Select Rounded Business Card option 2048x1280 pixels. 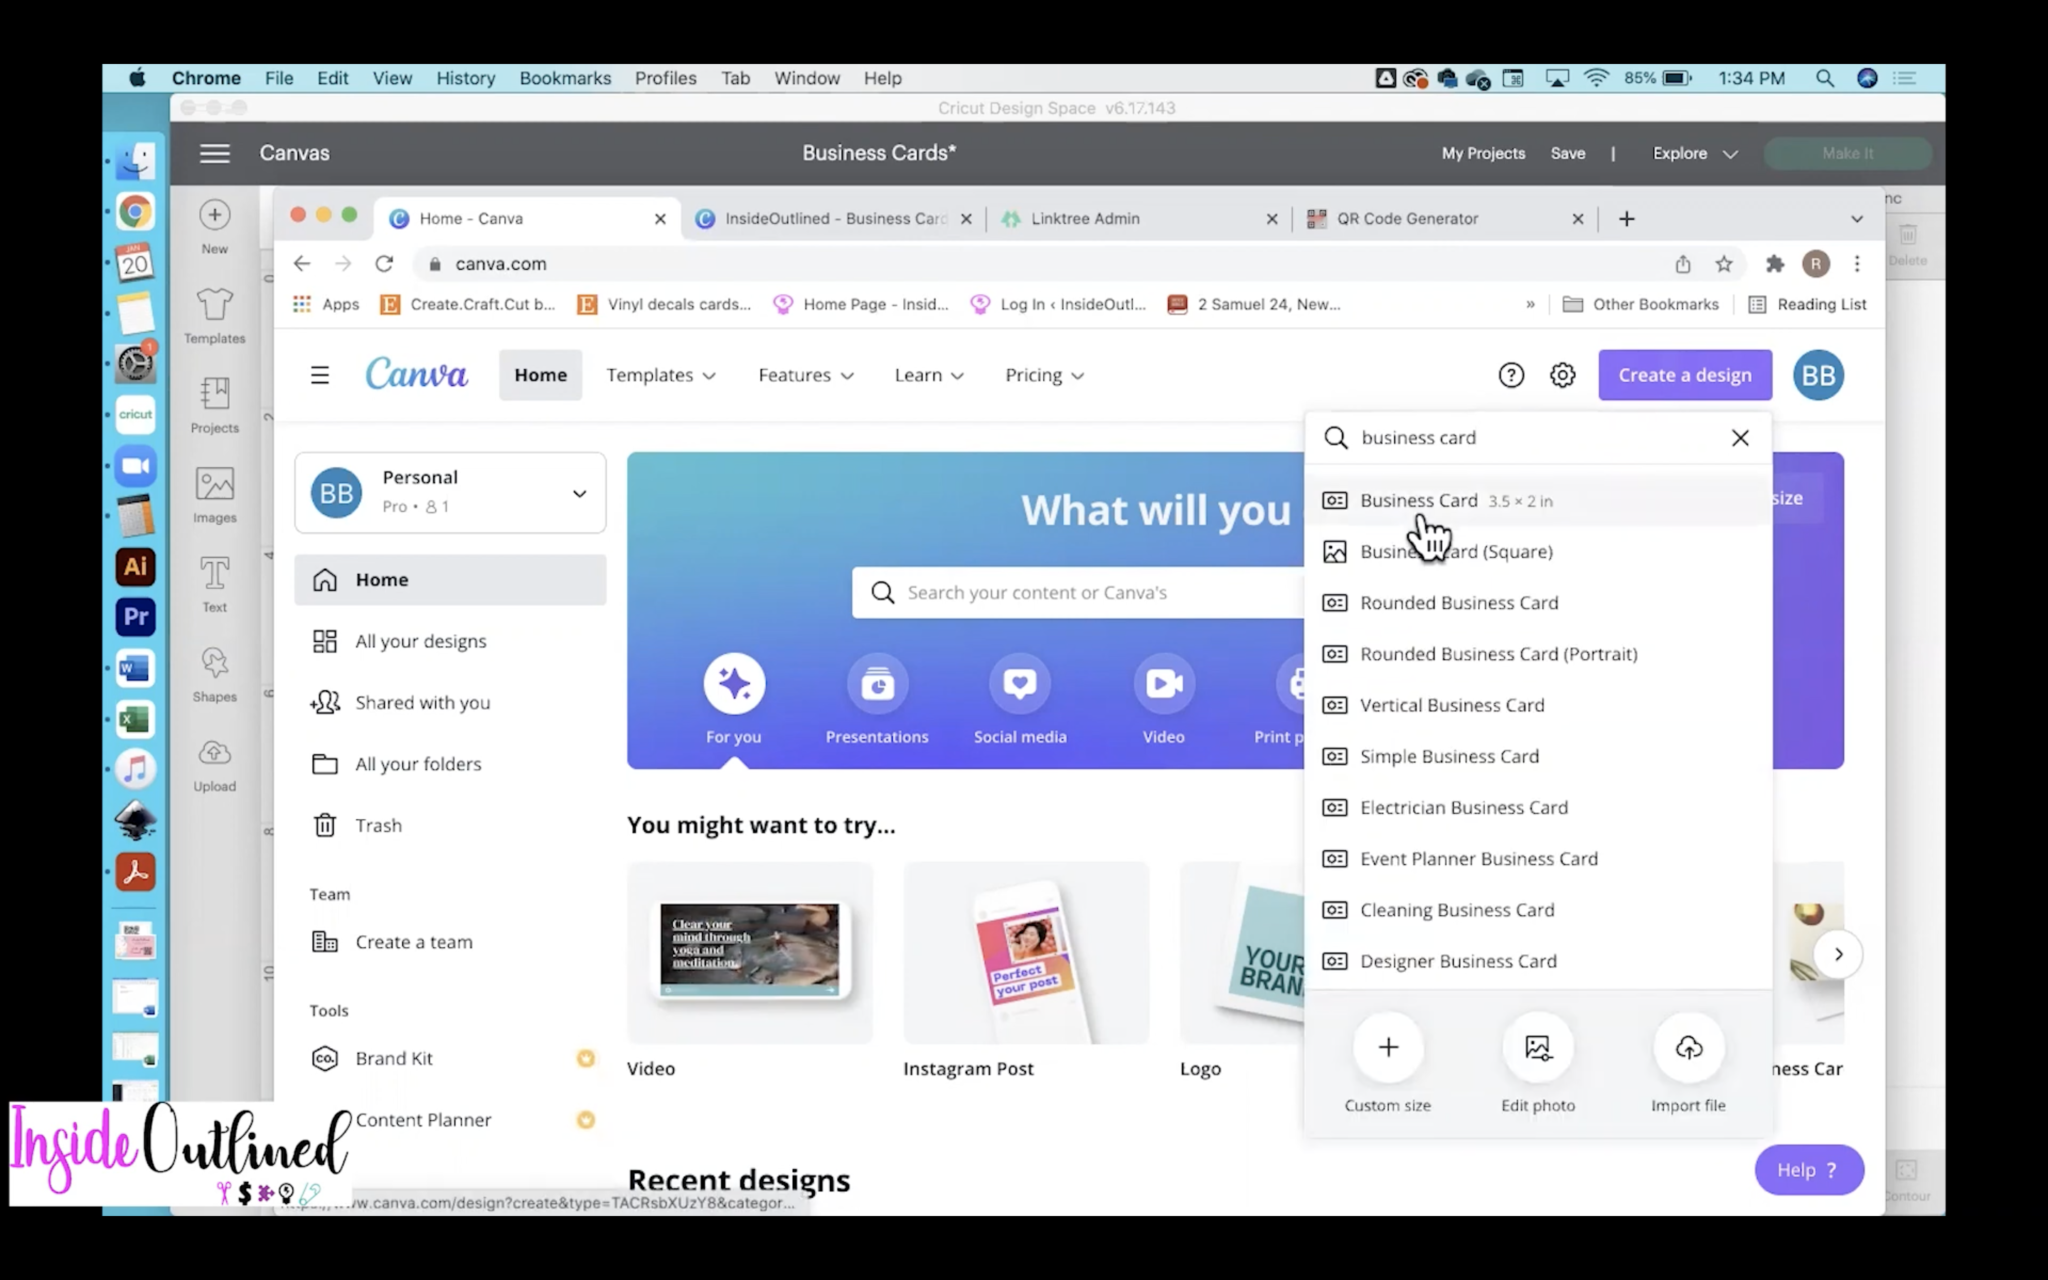(x=1459, y=603)
